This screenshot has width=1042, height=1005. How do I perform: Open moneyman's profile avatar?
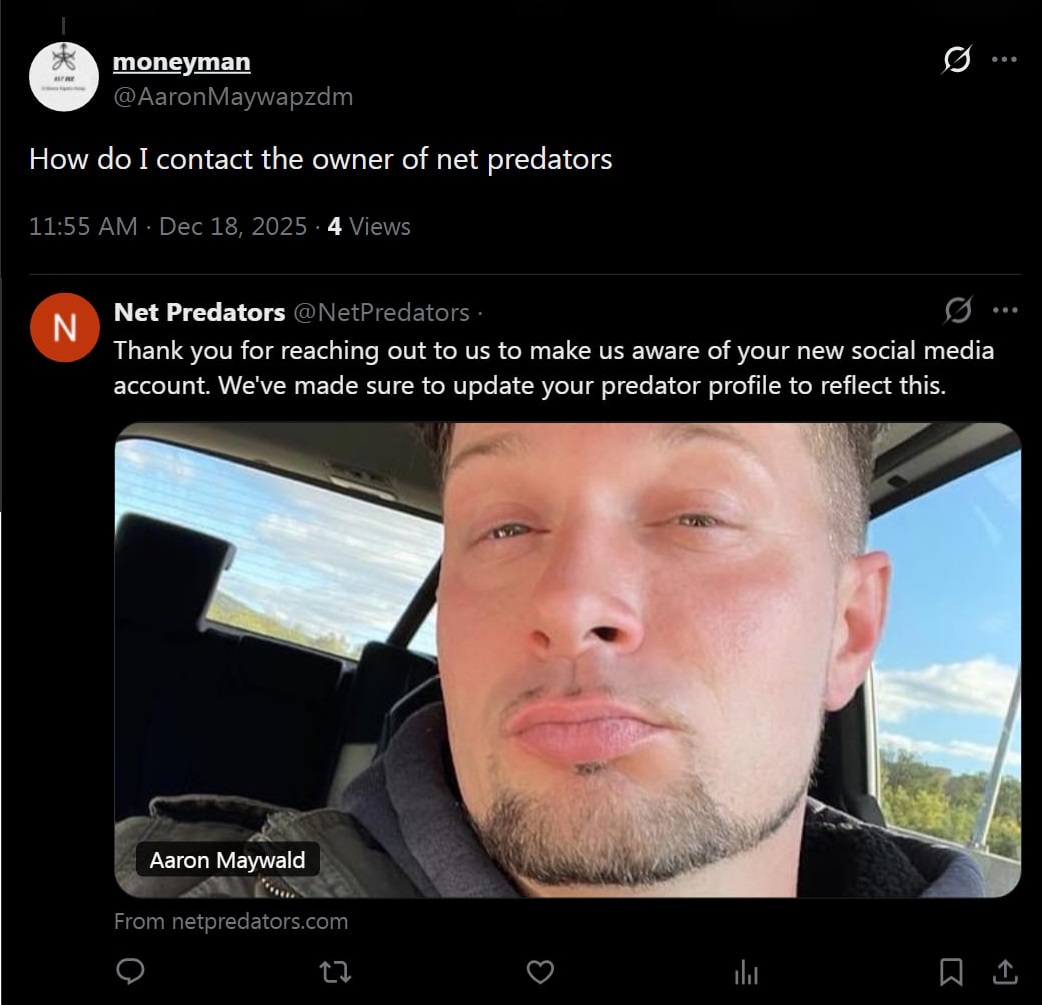click(x=64, y=76)
